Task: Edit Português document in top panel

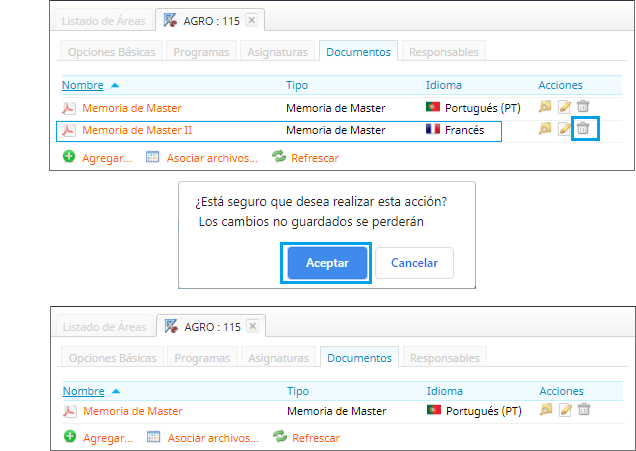Action: point(564,107)
